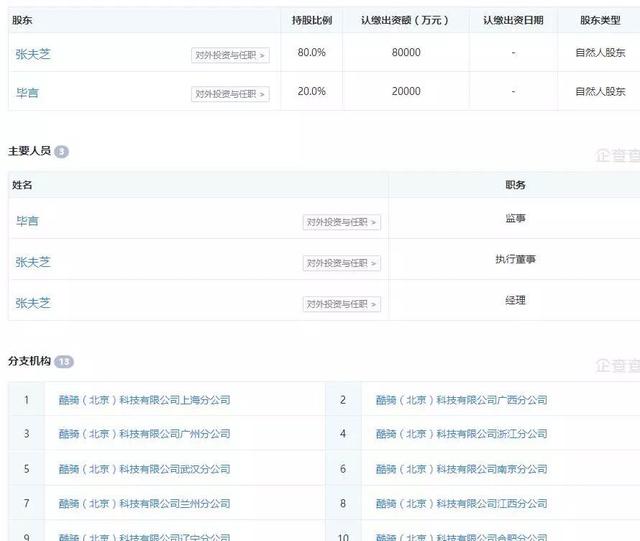Open 毕言 link in the 监事 row

[27, 221]
